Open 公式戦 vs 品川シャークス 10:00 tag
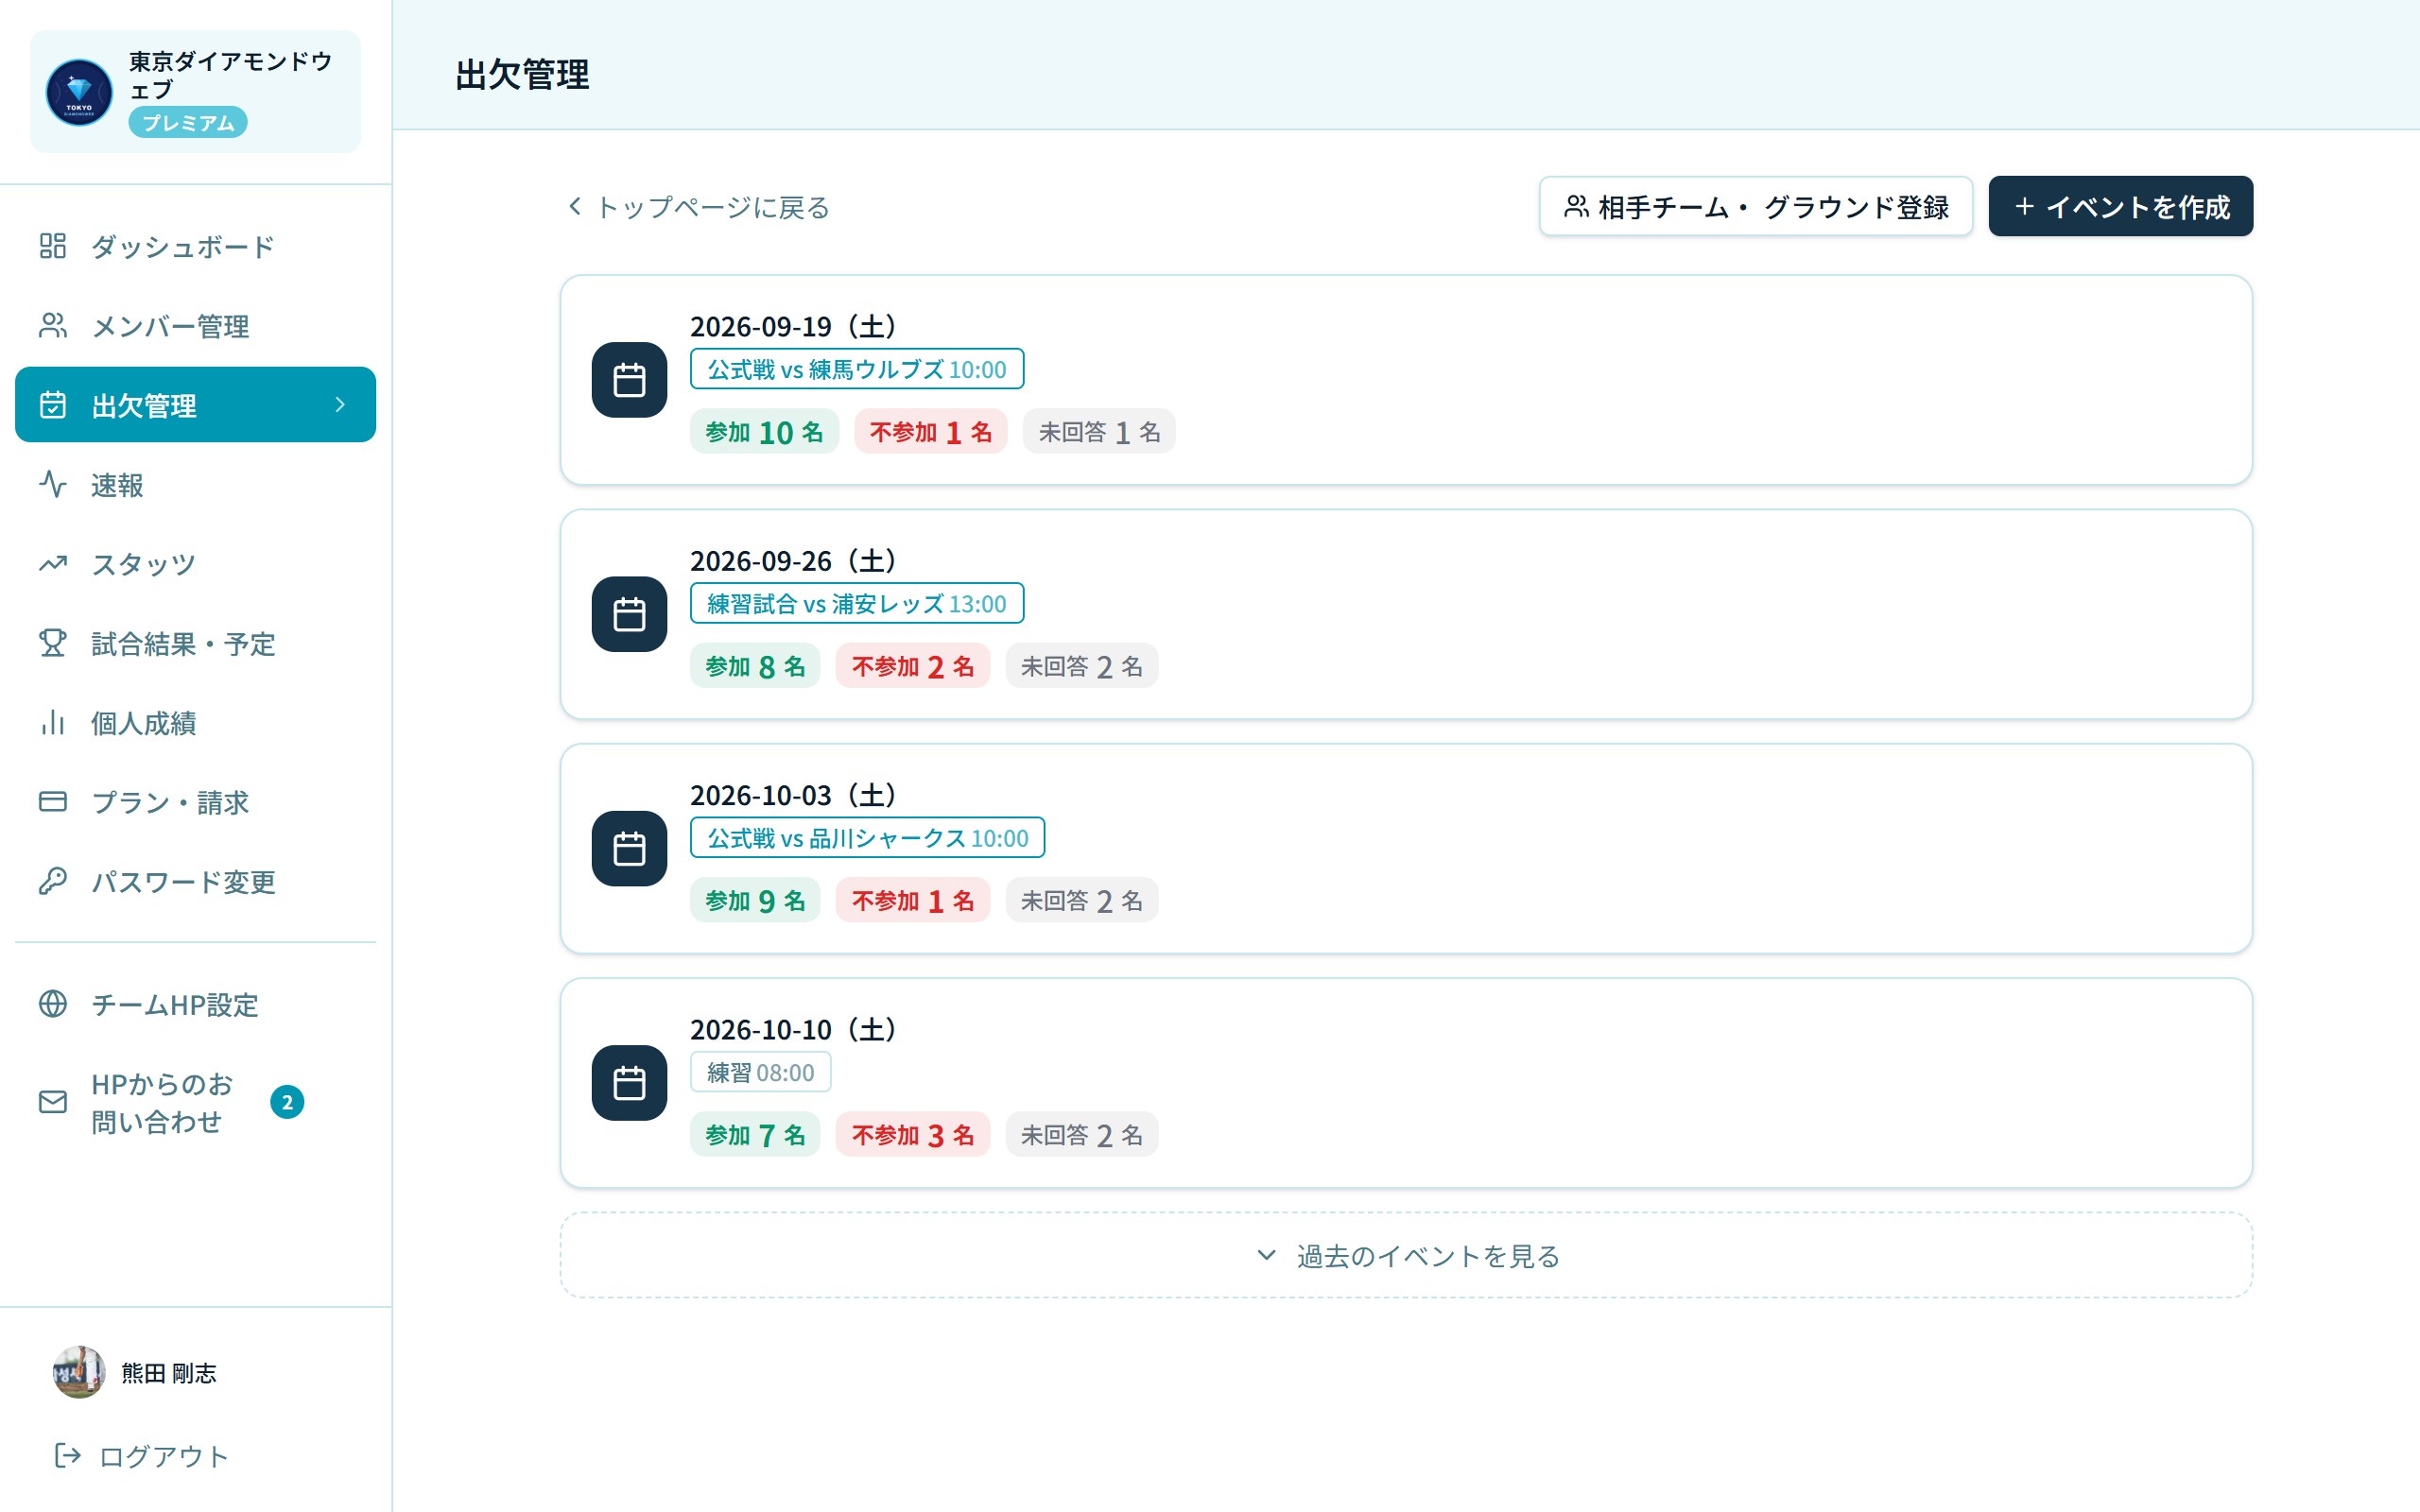 [867, 838]
